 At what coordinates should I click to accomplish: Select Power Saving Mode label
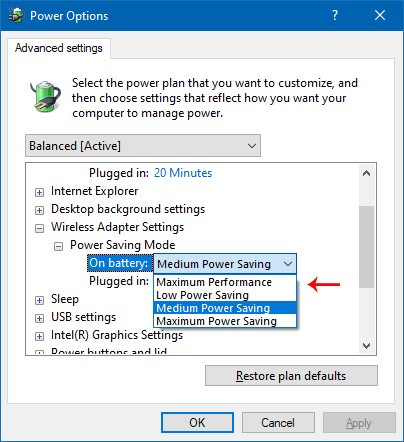click(x=122, y=245)
